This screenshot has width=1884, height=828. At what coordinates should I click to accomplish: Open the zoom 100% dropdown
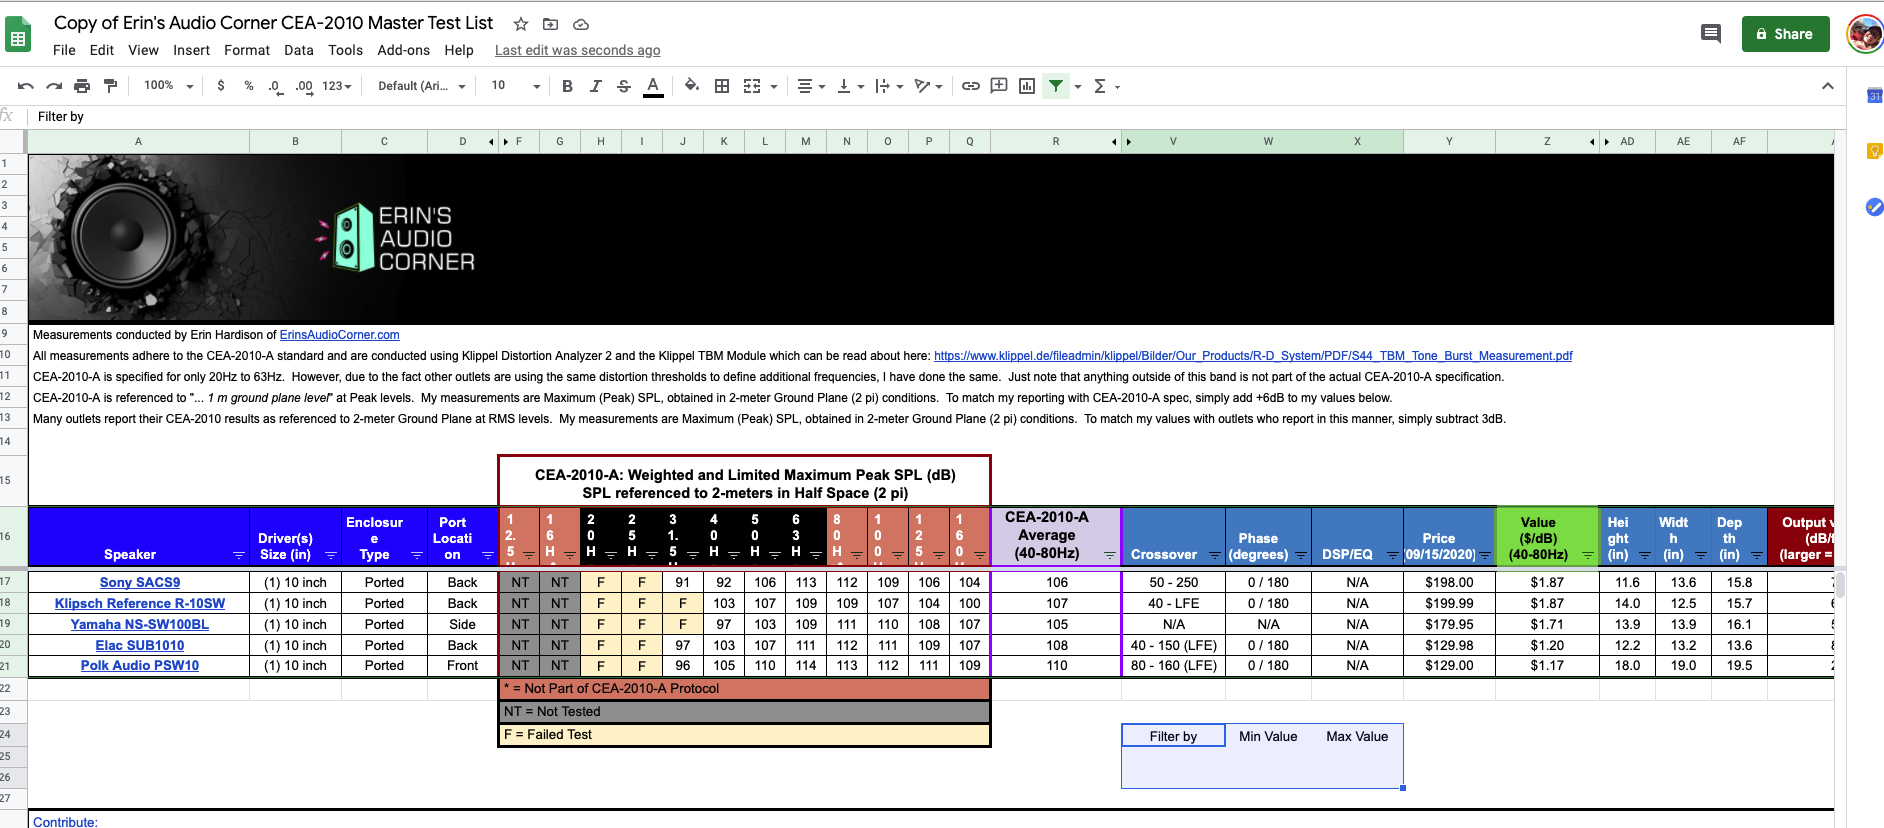(x=168, y=86)
